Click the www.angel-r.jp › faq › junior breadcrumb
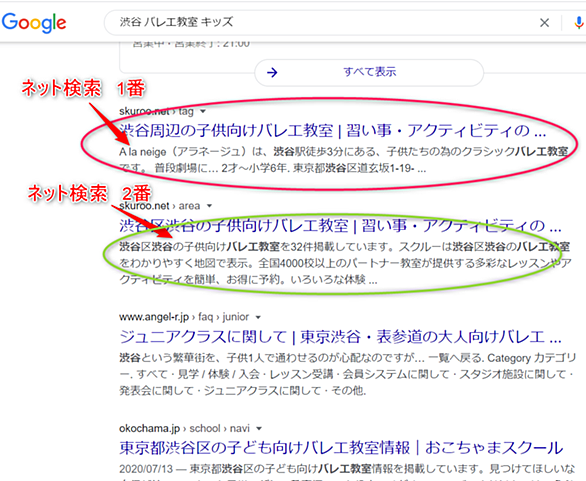The height and width of the screenshot is (481, 586). pyautogui.click(x=184, y=317)
